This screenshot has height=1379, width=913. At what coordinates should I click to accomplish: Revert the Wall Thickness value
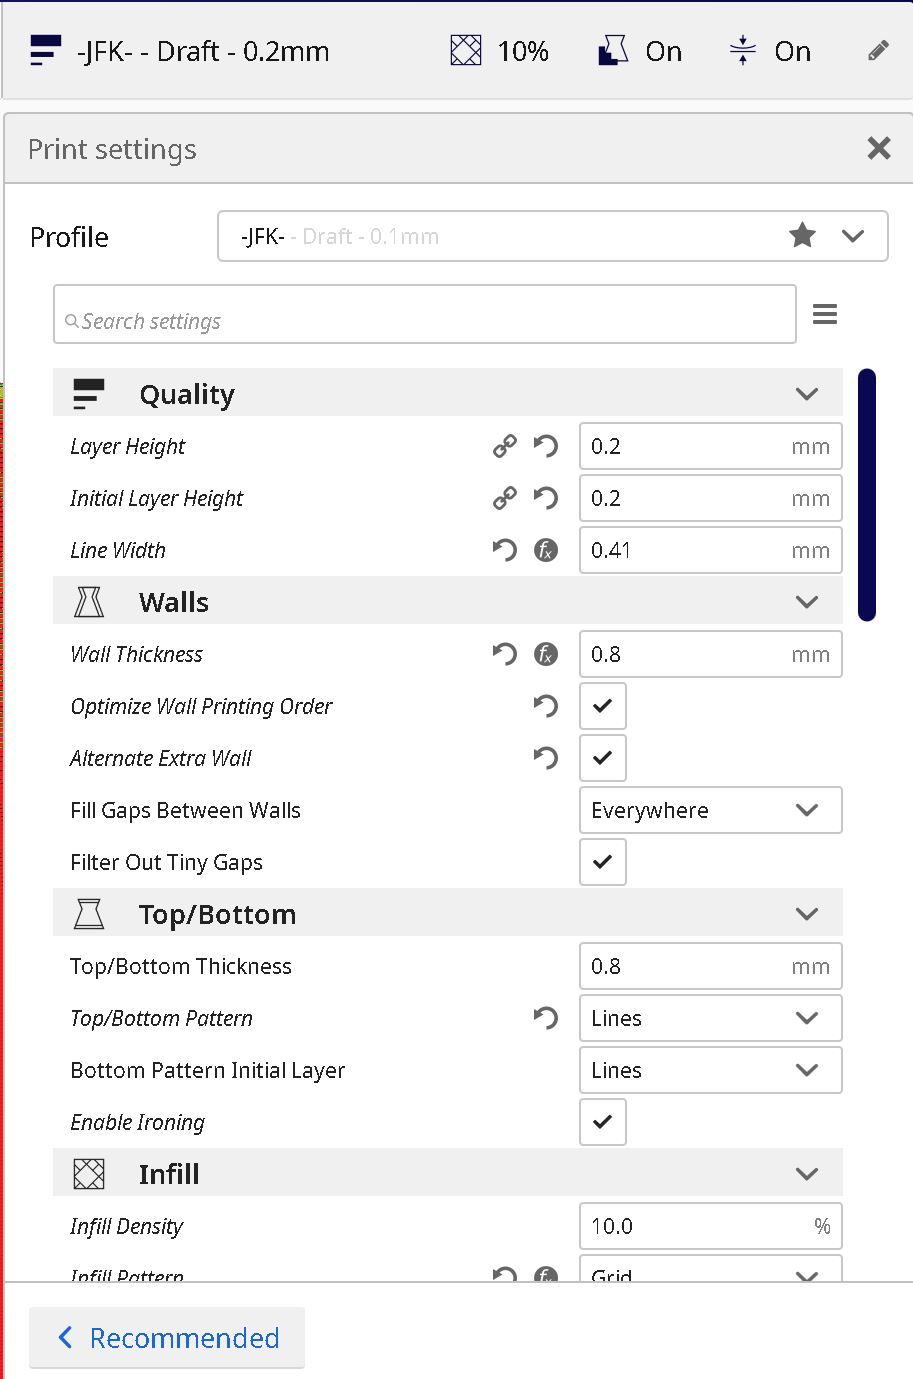point(505,654)
